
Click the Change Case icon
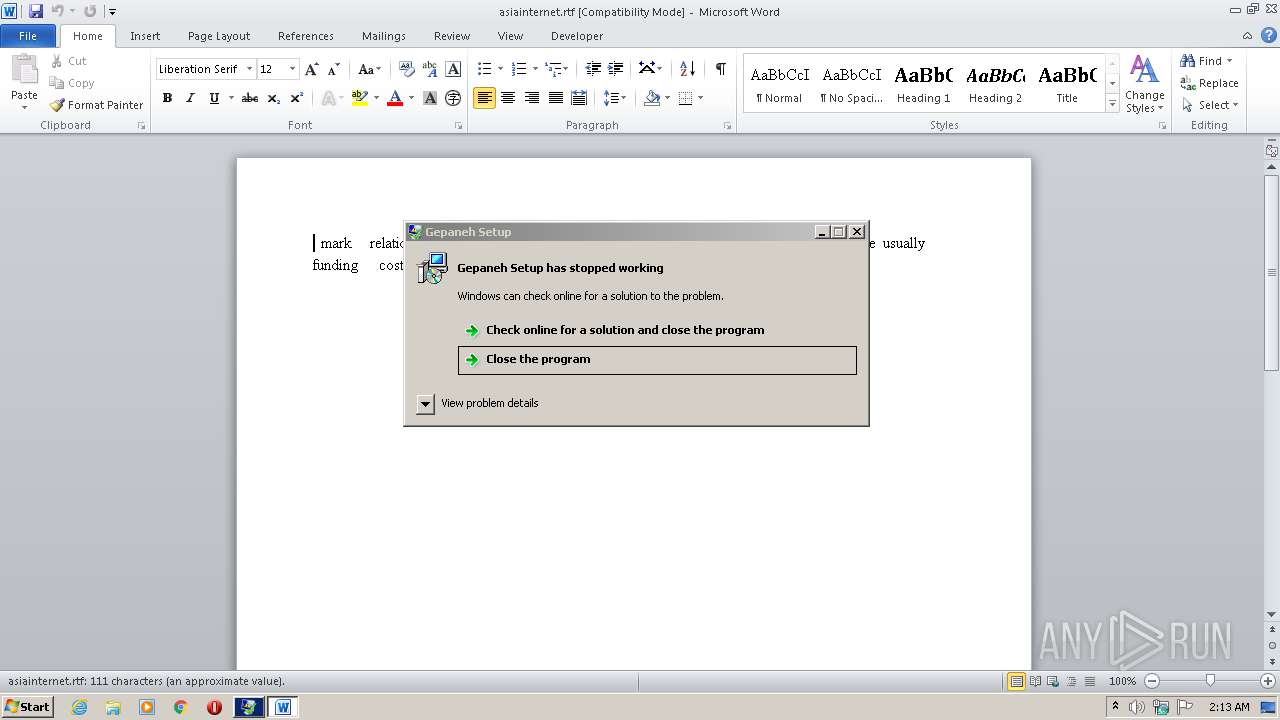point(367,69)
